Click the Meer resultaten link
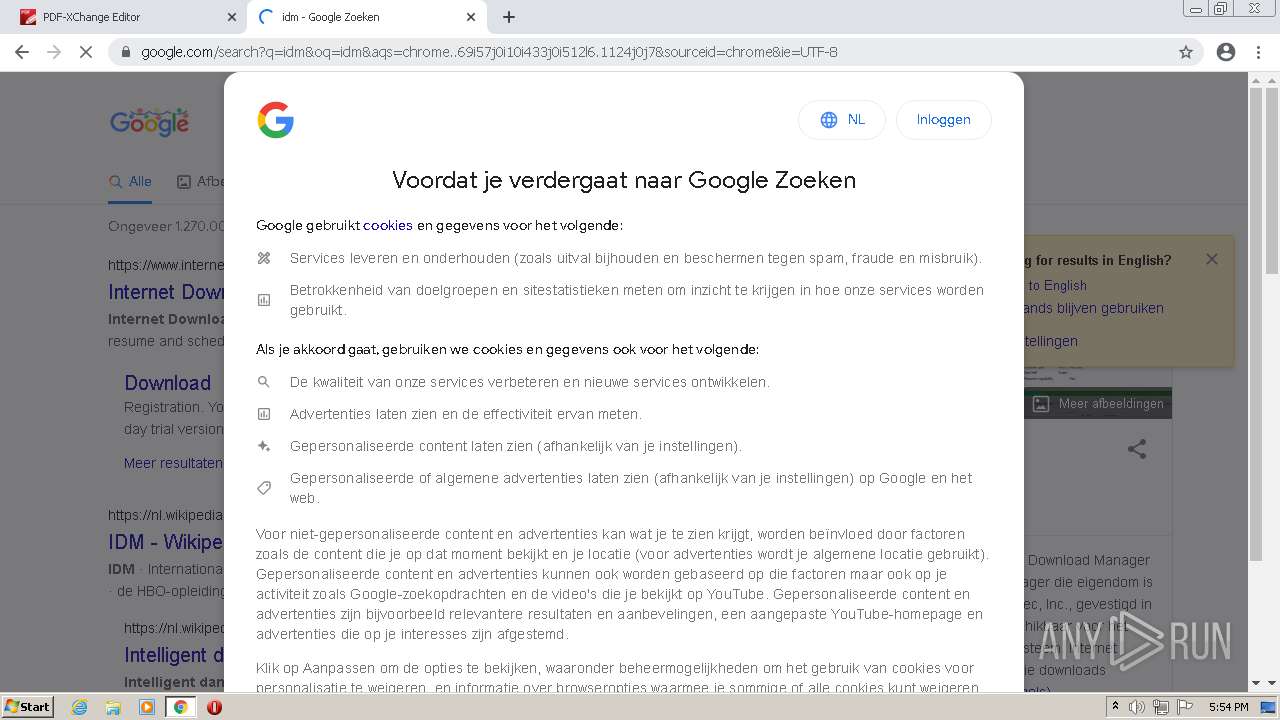This screenshot has height=720, width=1280. [x=173, y=463]
